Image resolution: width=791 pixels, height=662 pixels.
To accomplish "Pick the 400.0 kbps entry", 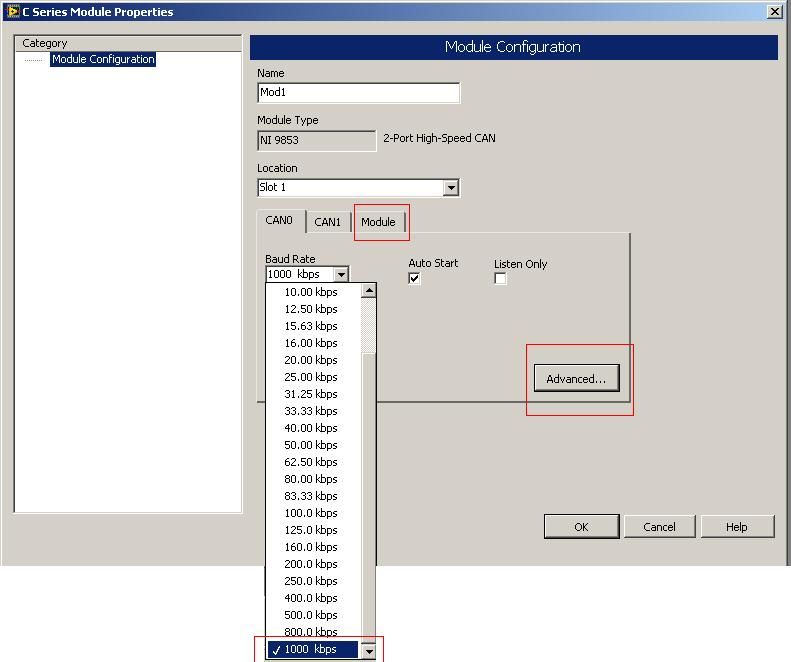I will [x=313, y=598].
